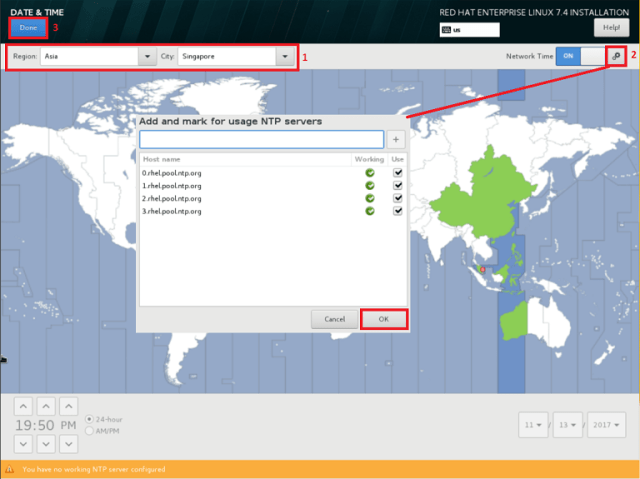640x479 pixels.
Task: Uncheck Use for 0.rhel.pool.ntp.org
Action: coord(398,173)
